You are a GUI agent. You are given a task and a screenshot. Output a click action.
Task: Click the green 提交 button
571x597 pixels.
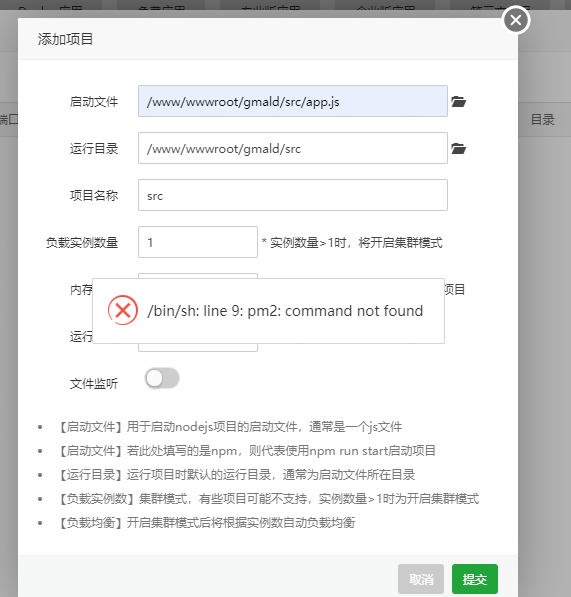click(475, 579)
